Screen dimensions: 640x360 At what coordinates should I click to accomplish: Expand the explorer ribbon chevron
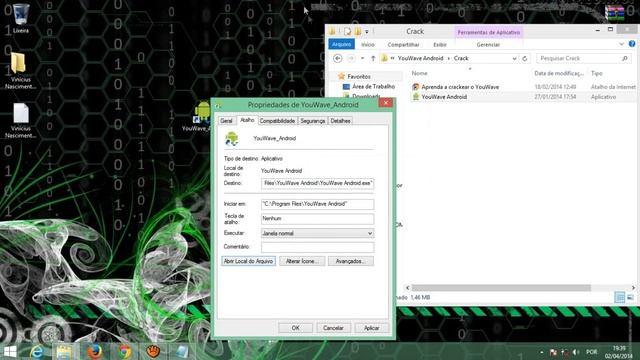pyautogui.click(x=621, y=44)
